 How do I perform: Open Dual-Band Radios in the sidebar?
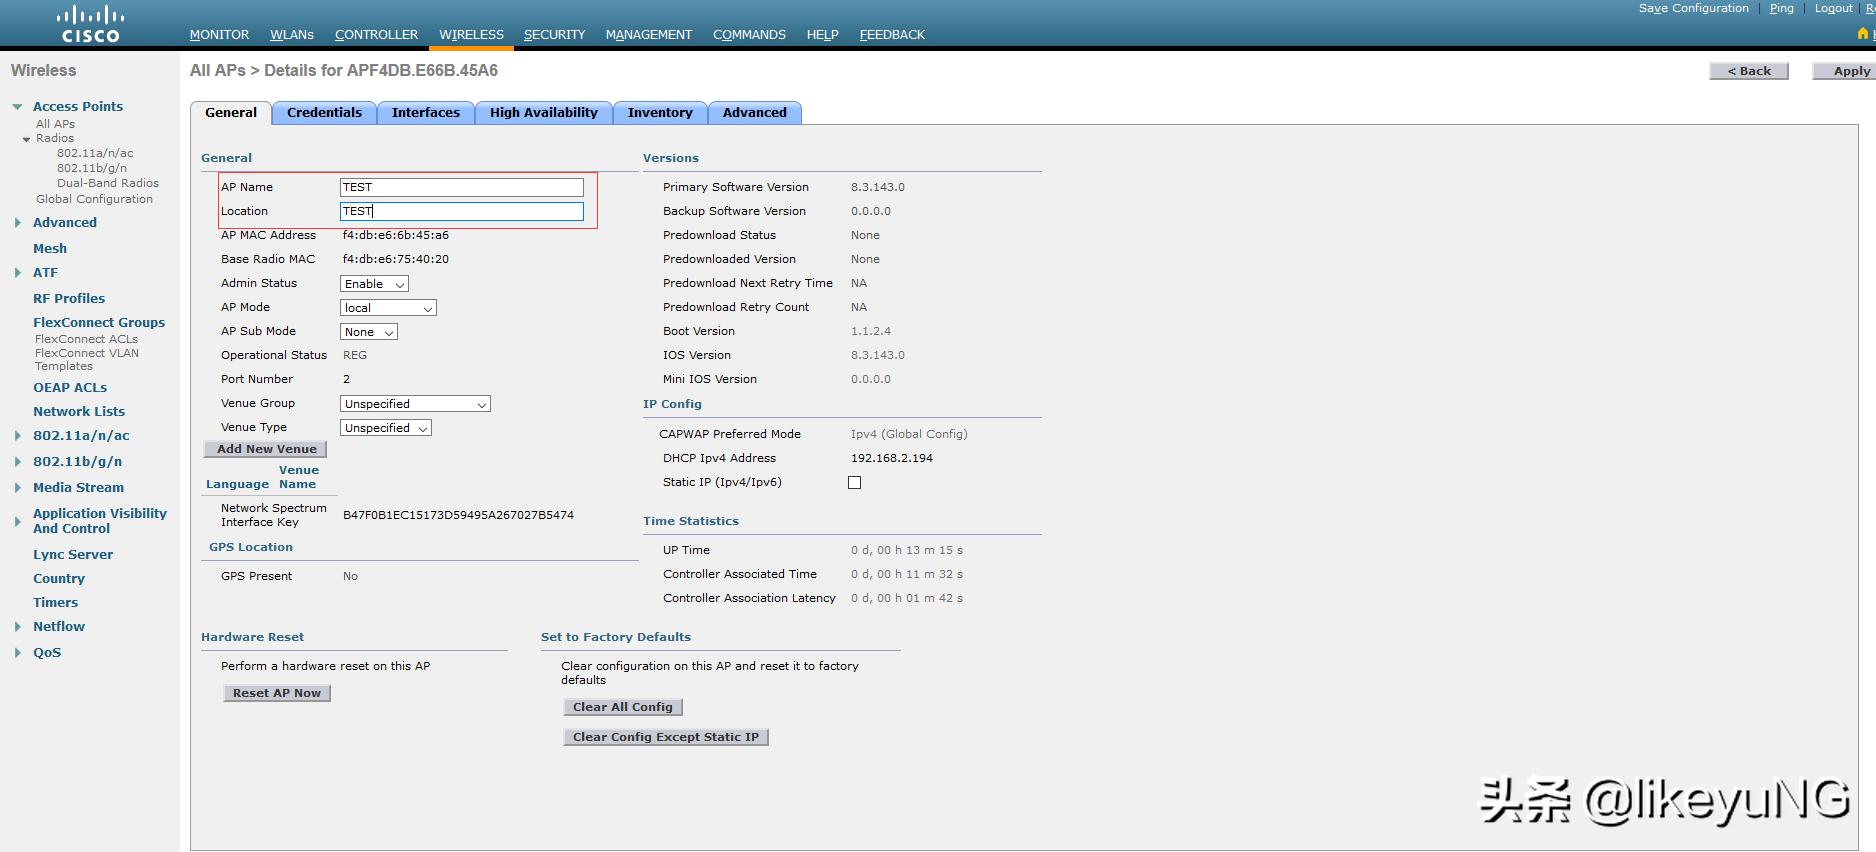[x=108, y=183]
